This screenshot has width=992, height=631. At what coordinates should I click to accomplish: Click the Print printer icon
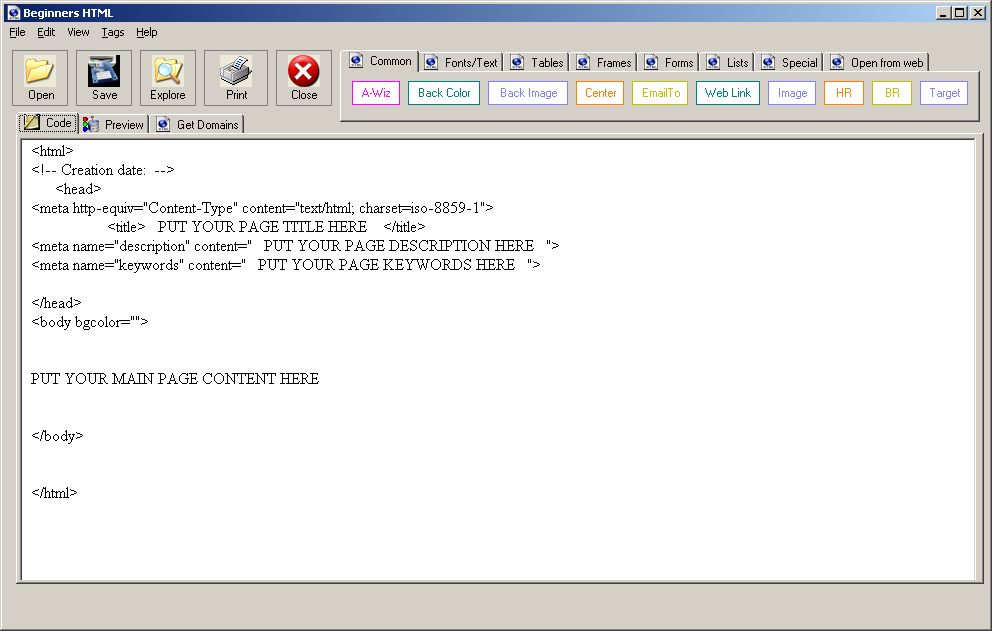point(236,70)
